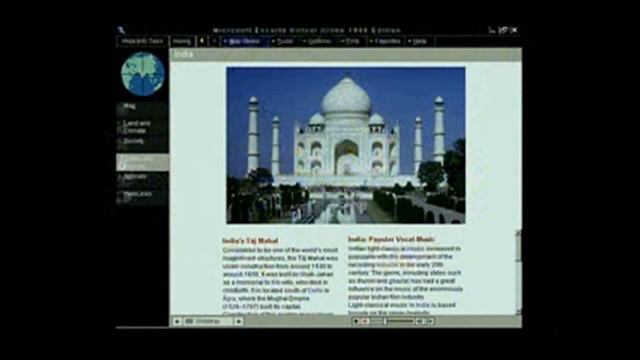Image resolution: width=640 pixels, height=360 pixels.
Task: Click the industry link in the music article
Action: coord(387,264)
